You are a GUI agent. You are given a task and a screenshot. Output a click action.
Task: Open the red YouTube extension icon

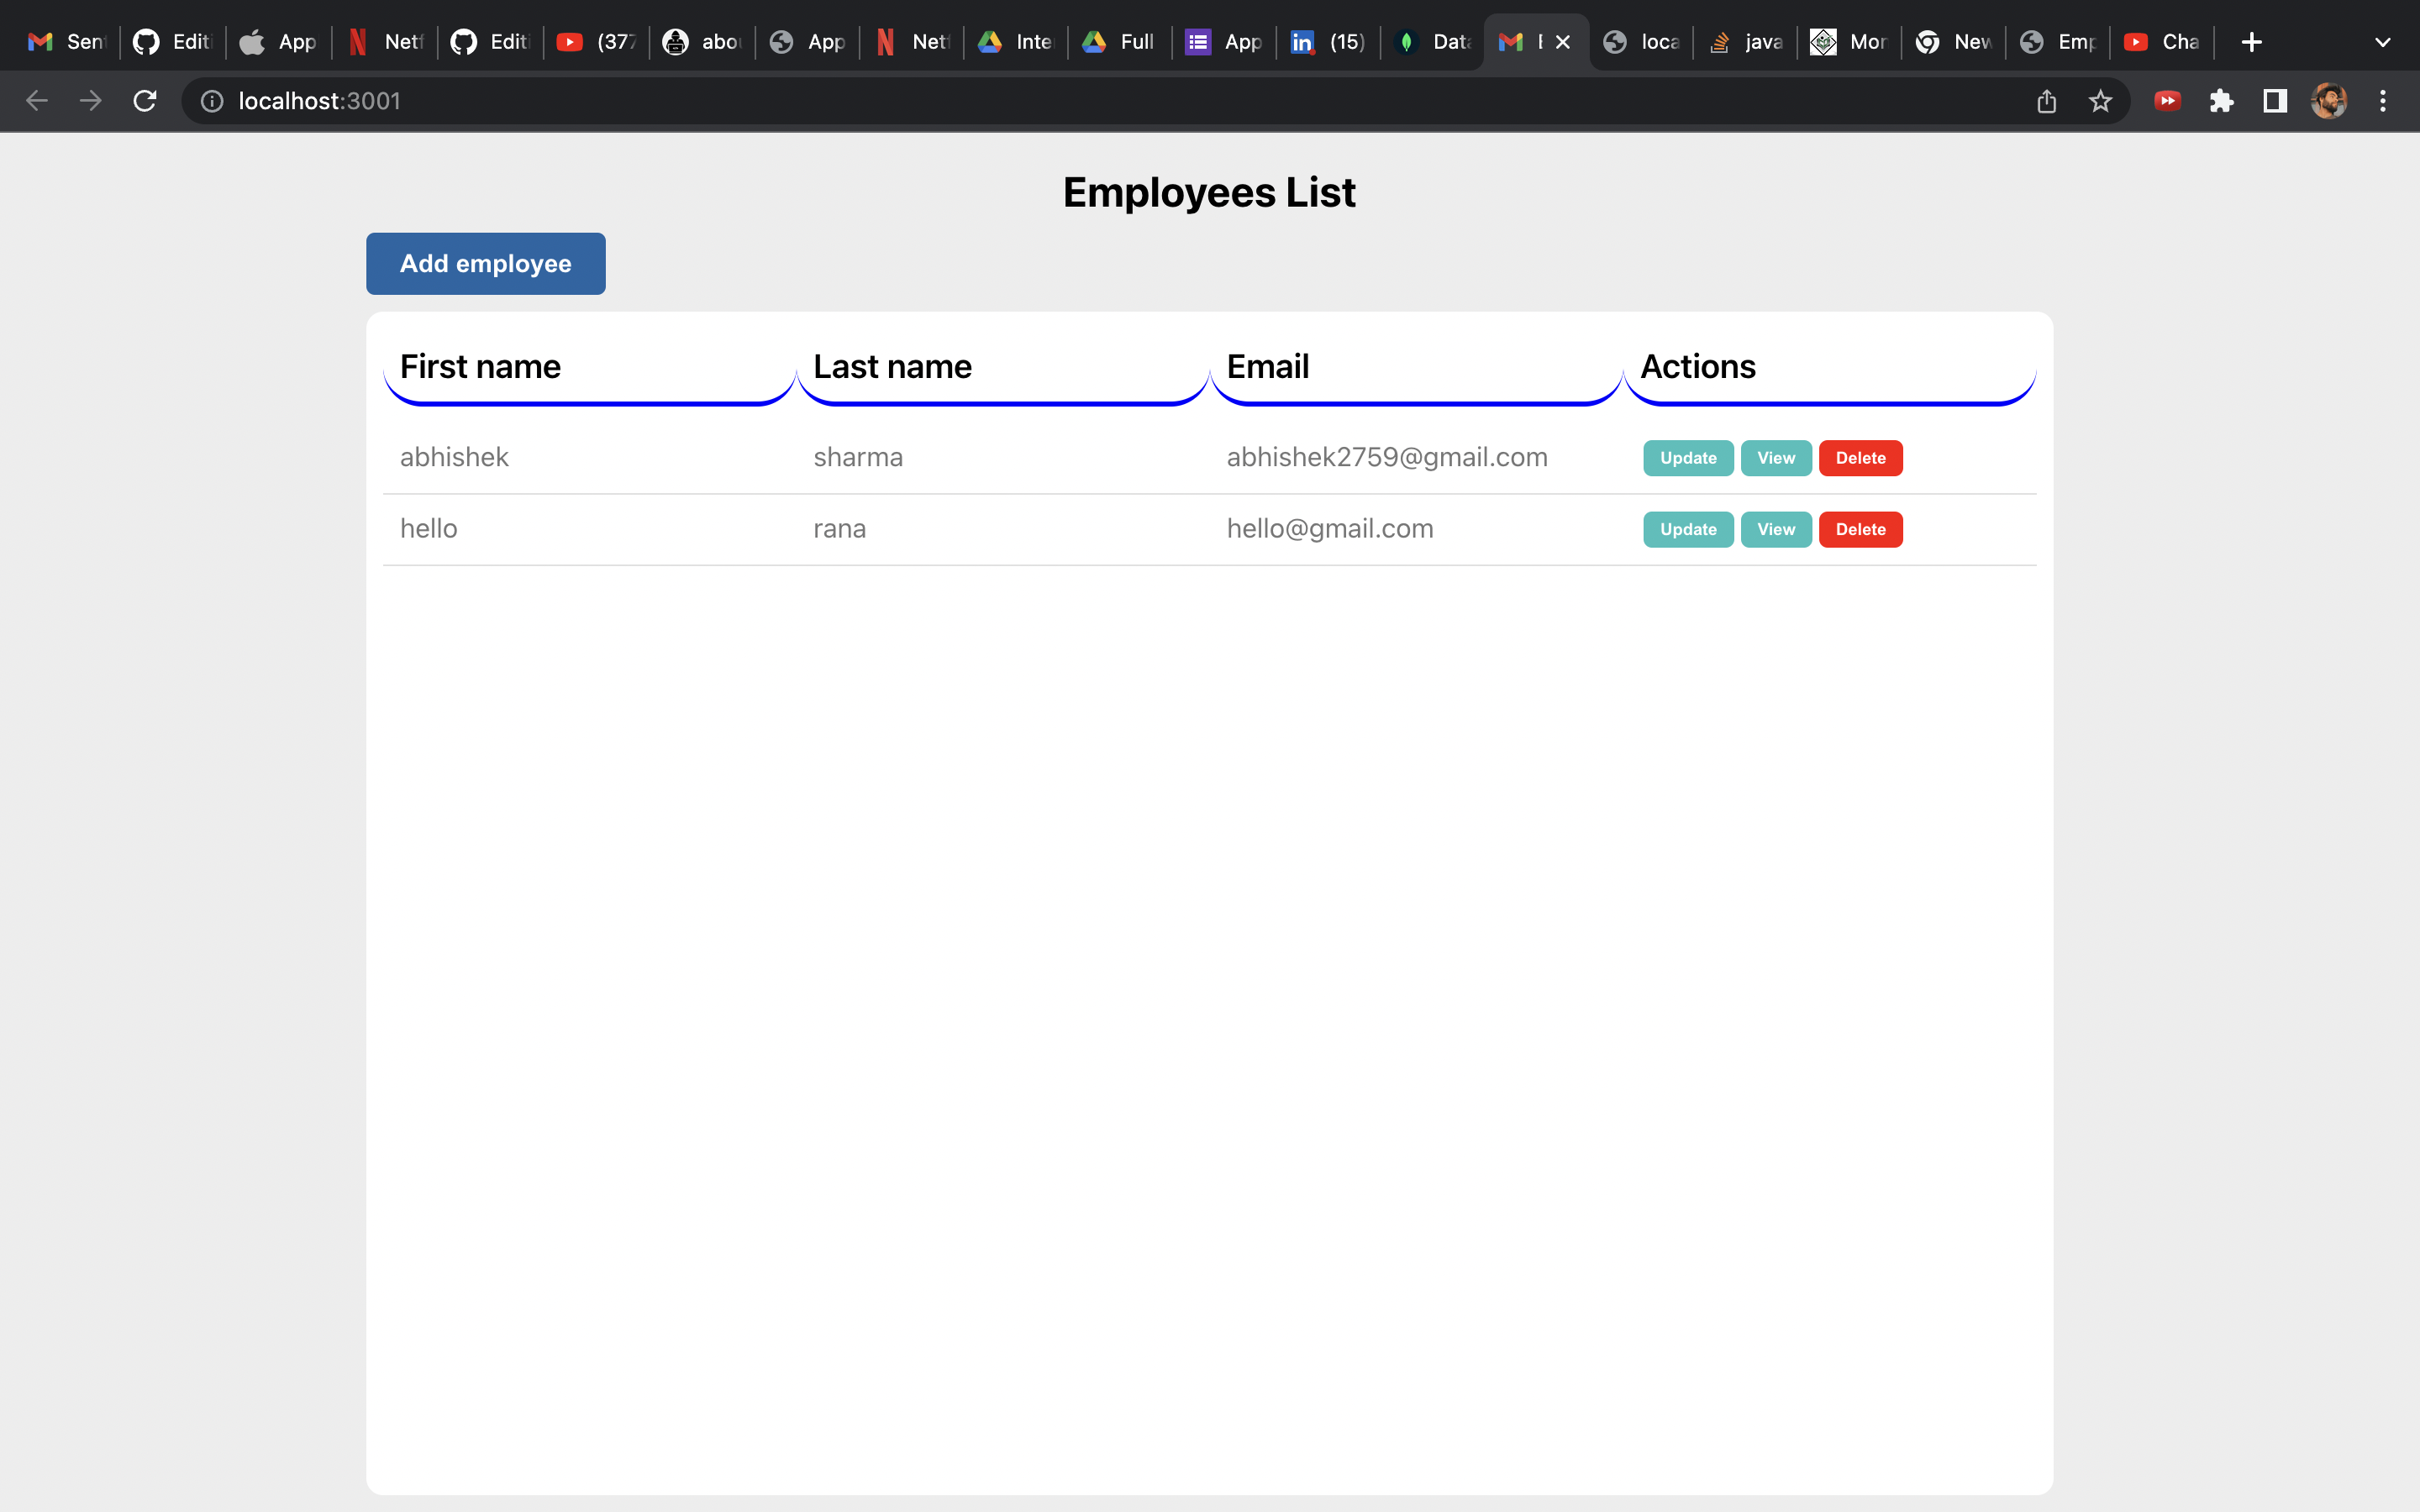pyautogui.click(x=2167, y=101)
